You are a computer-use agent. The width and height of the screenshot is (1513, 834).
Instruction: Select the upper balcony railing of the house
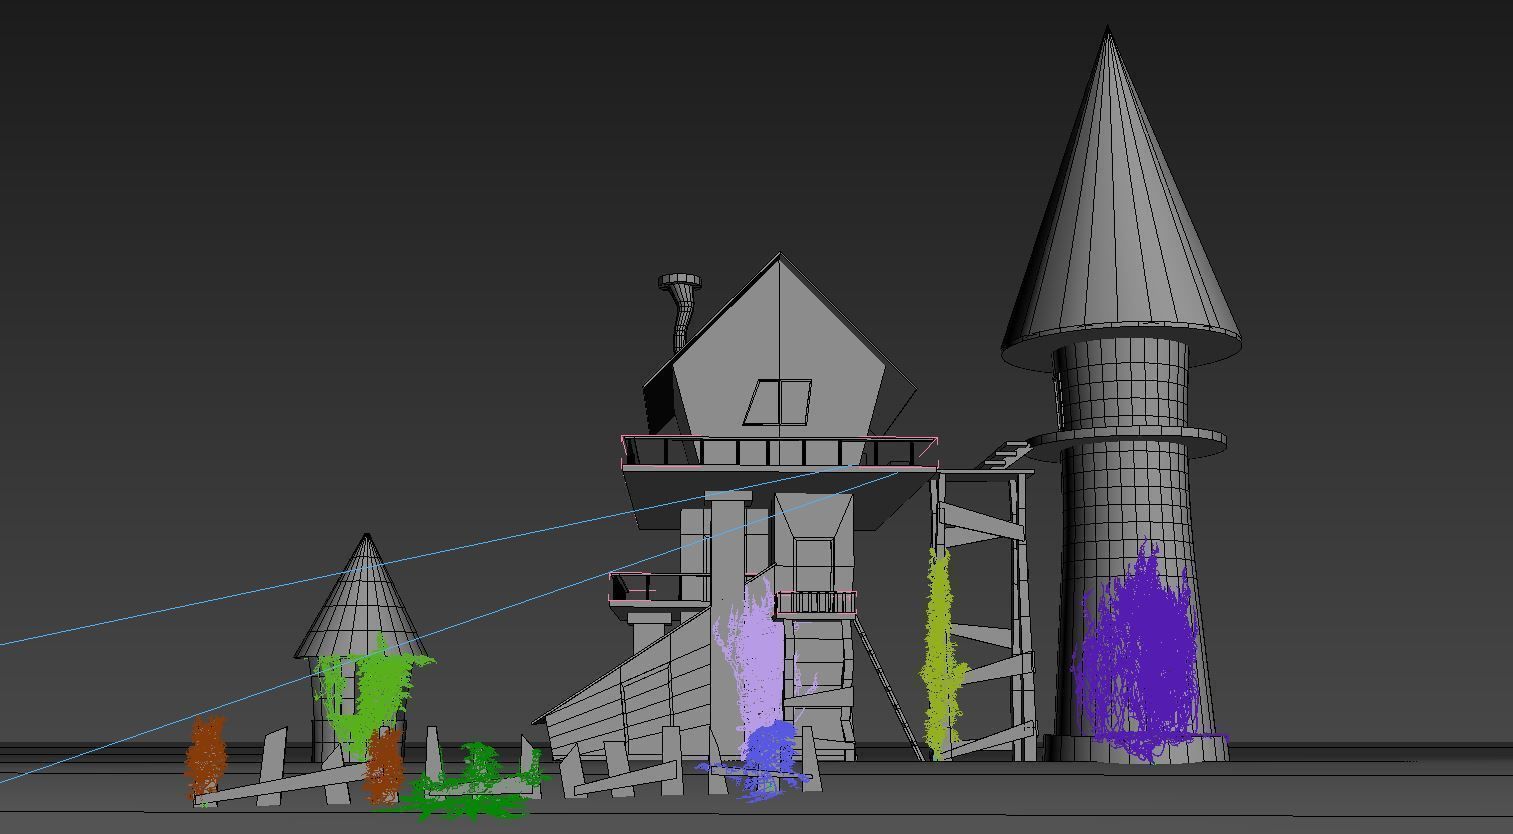780,452
